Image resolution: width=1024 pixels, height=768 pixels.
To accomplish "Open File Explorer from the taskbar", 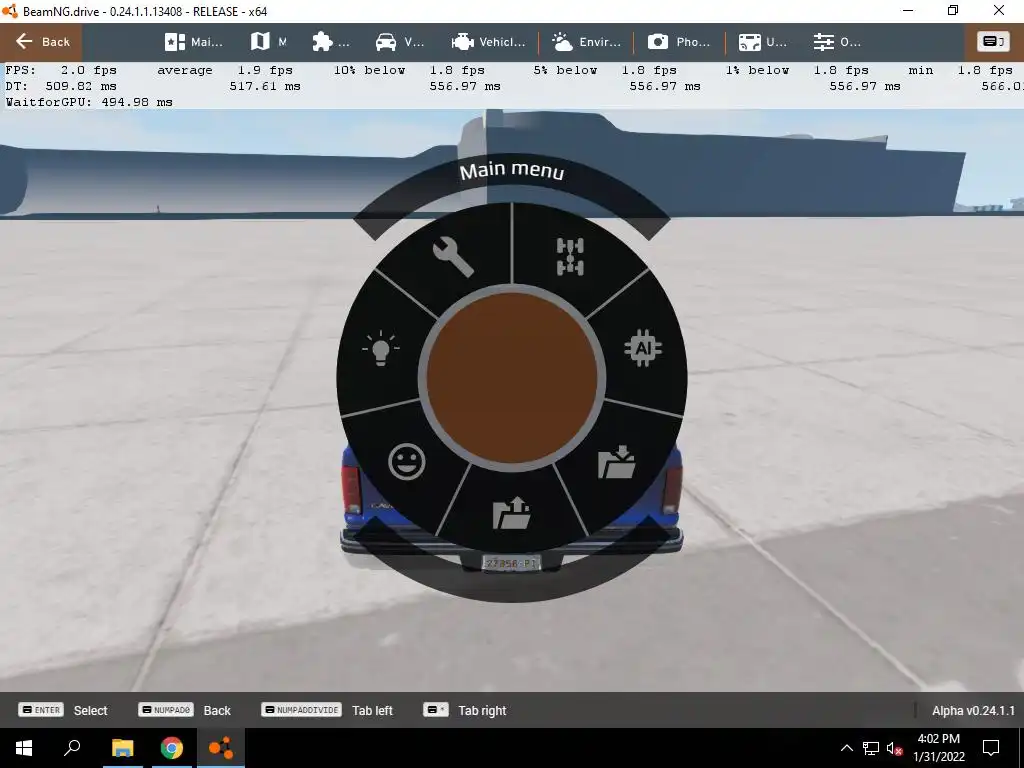I will pos(122,748).
